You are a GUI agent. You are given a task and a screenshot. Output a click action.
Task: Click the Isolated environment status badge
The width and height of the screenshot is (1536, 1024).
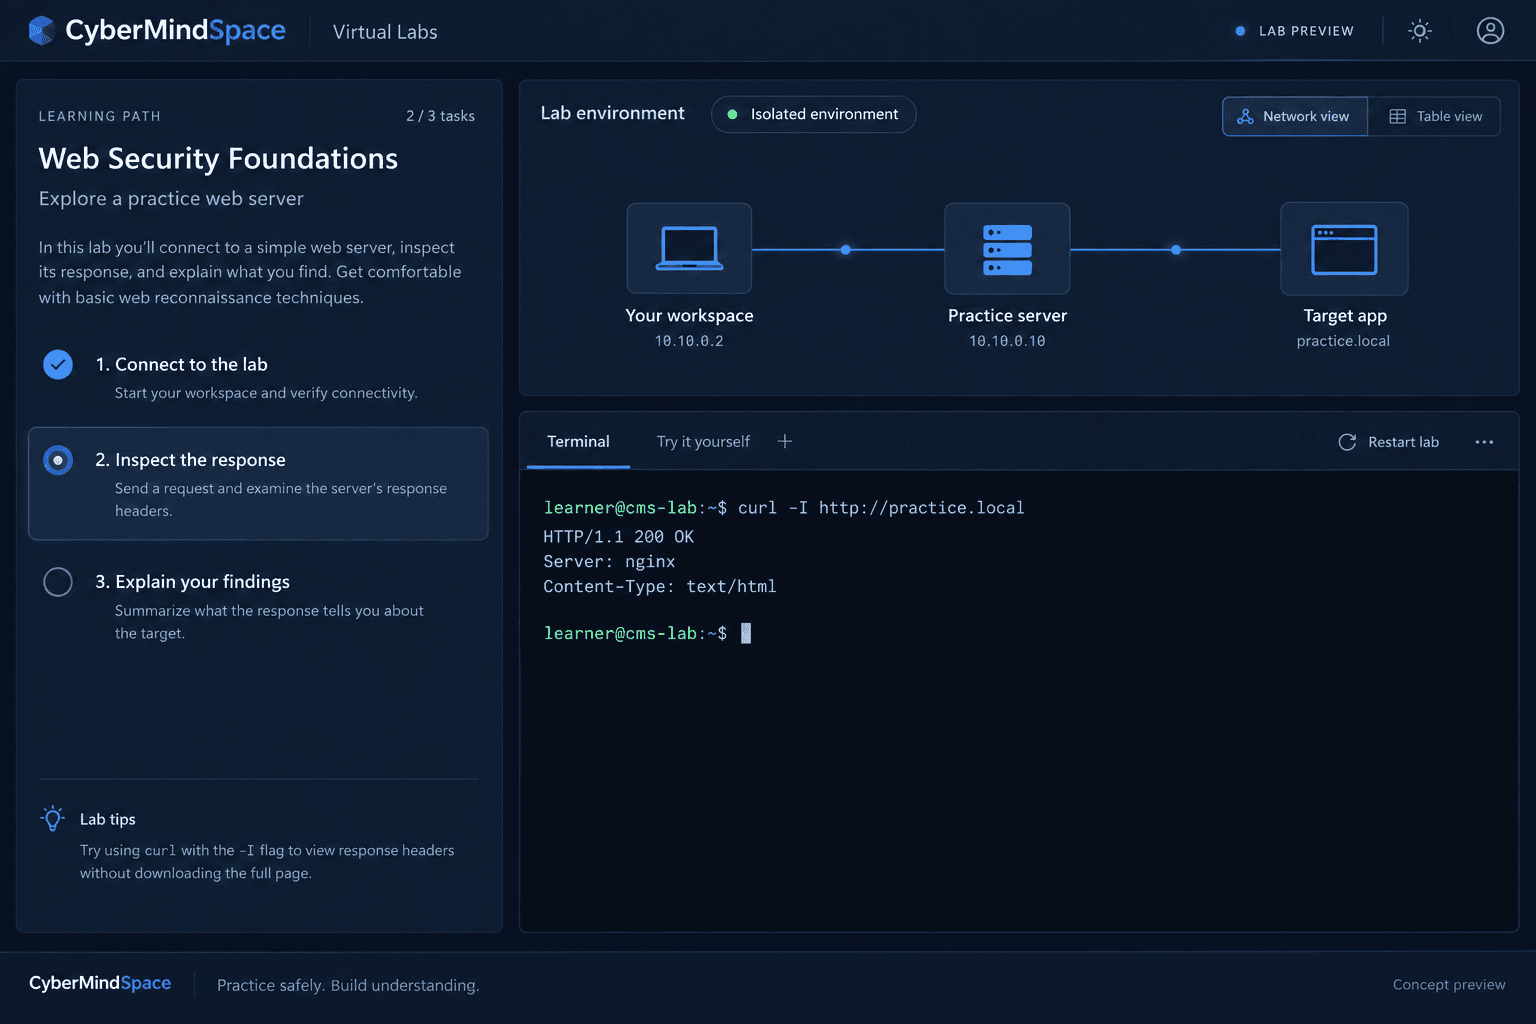click(813, 114)
